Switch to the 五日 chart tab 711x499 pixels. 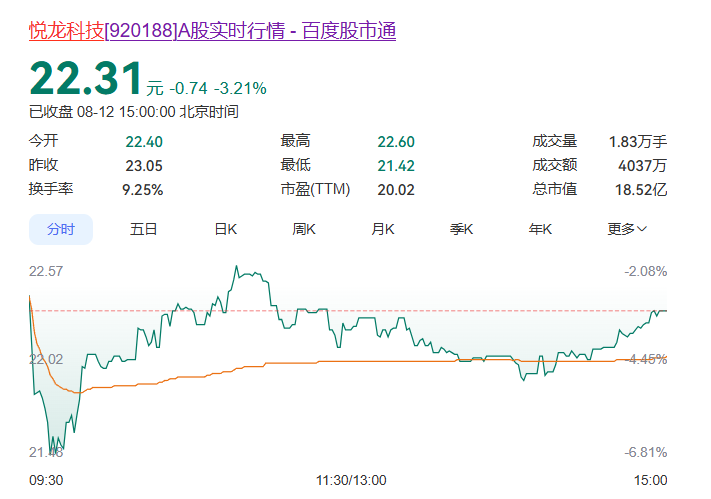[x=143, y=229]
